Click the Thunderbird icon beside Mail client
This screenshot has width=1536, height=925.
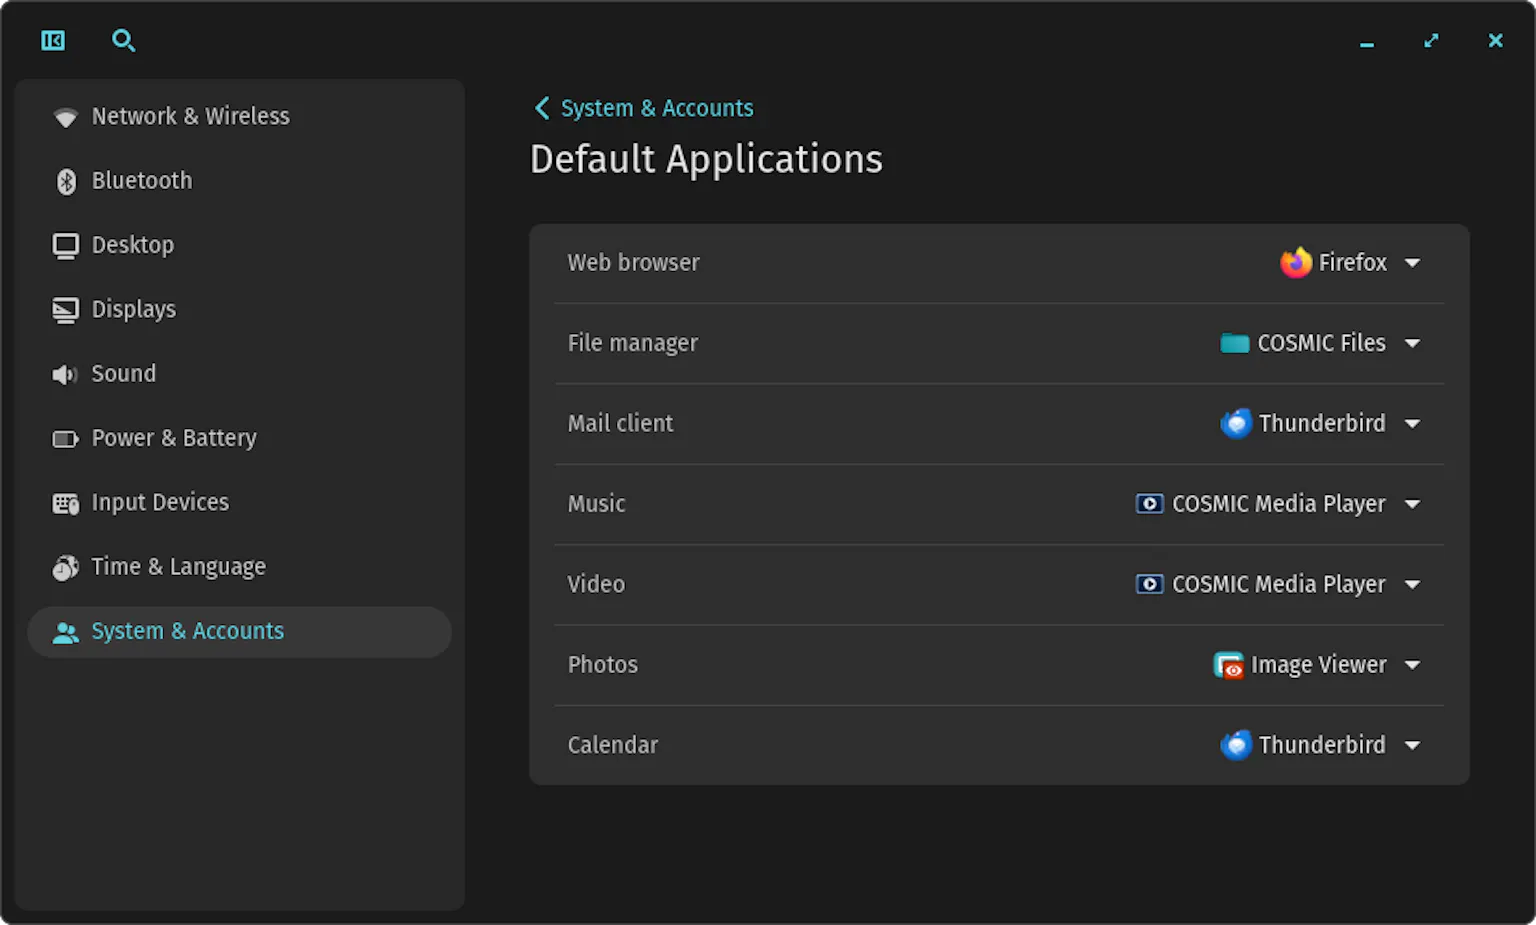click(x=1236, y=423)
